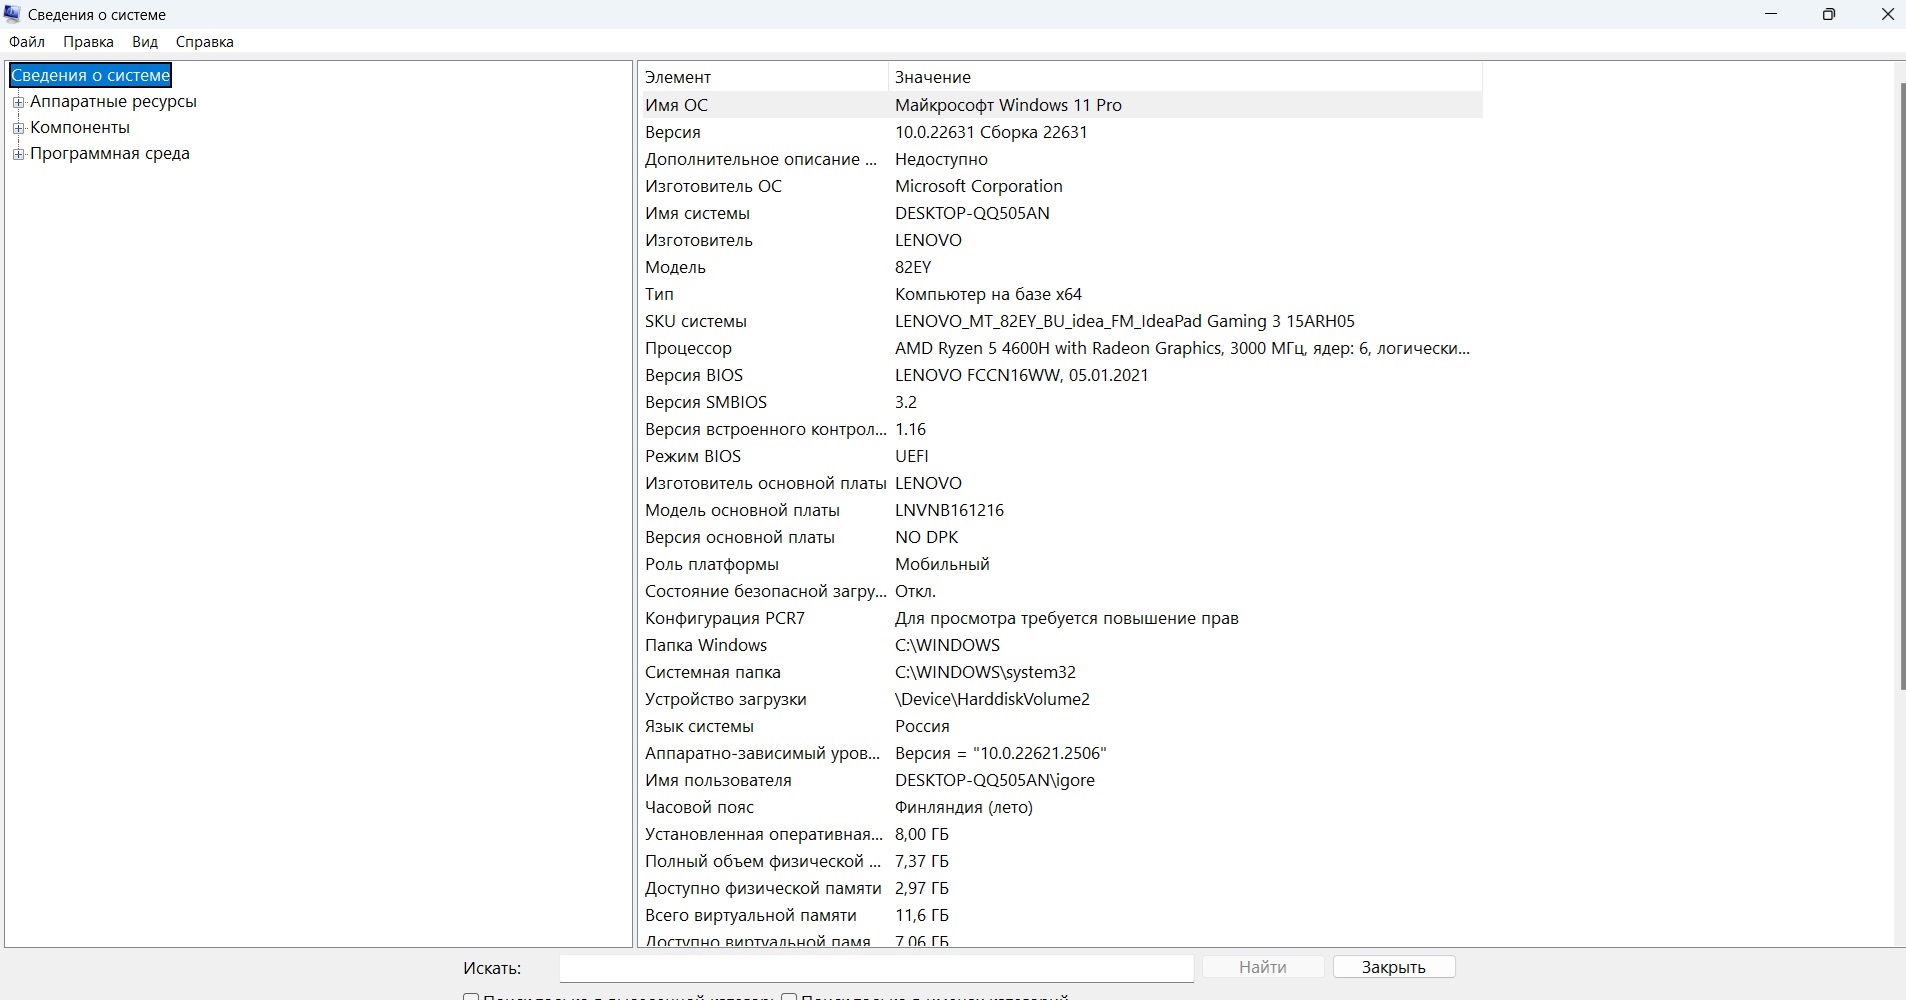Open the Правка menu
The image size is (1906, 1000).
[x=88, y=42]
